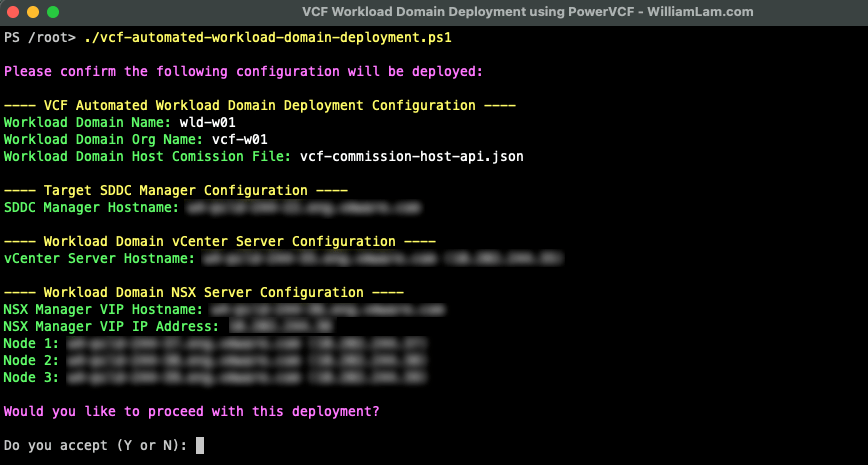Click the blurred SDDC Manager hostname value
Screen dimensions: 868x465
(303, 208)
